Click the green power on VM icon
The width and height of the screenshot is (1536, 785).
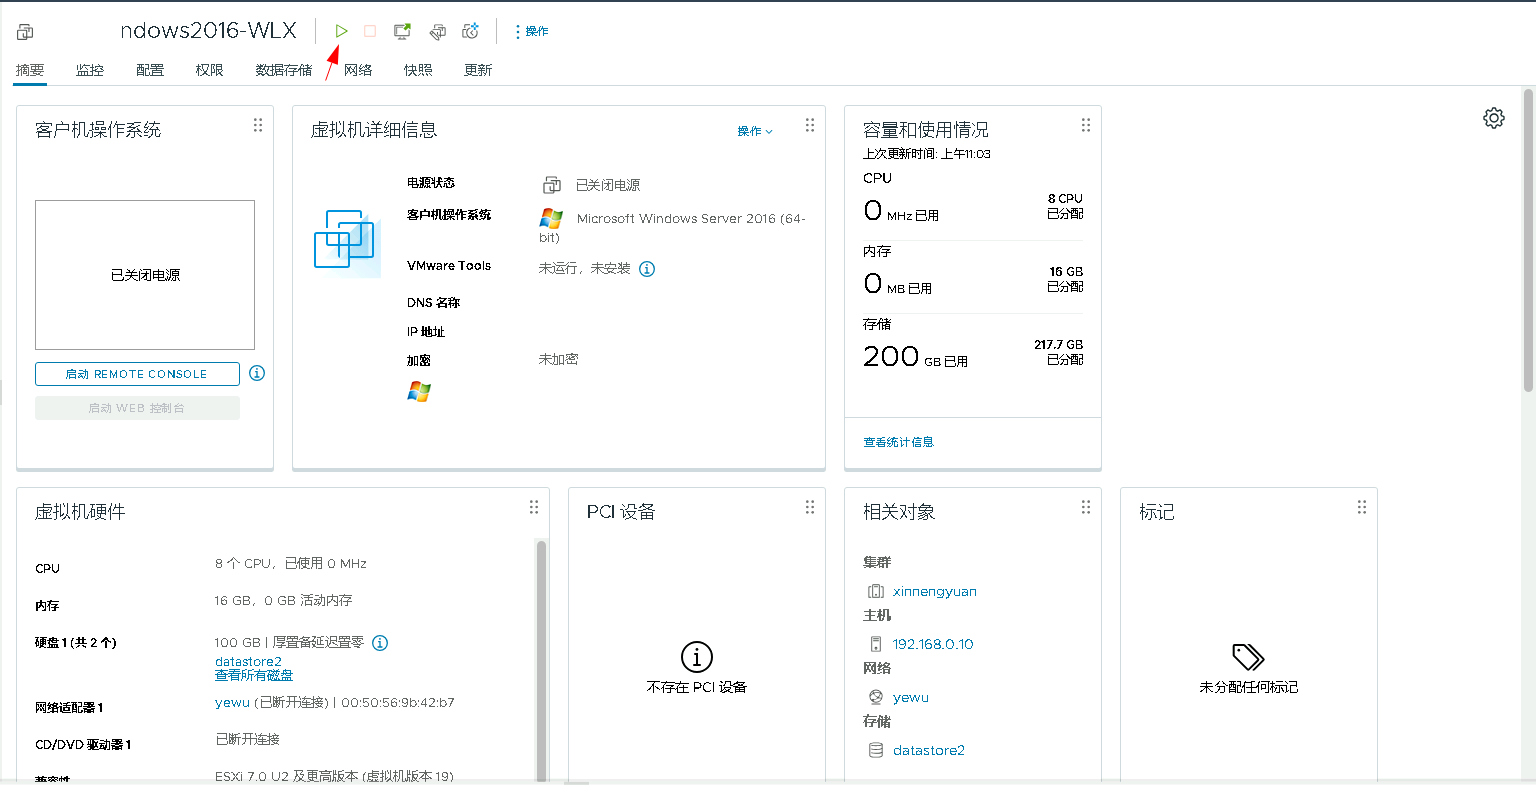pos(341,32)
